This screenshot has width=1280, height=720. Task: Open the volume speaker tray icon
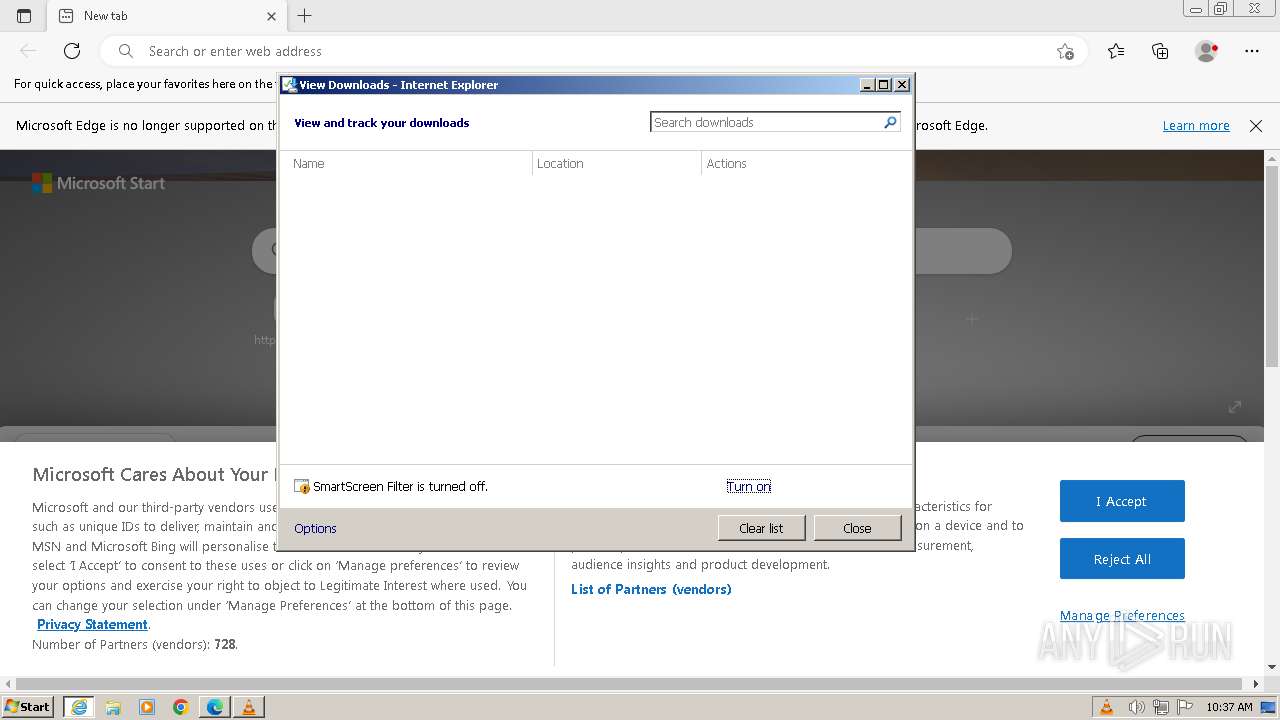tap(1138, 707)
